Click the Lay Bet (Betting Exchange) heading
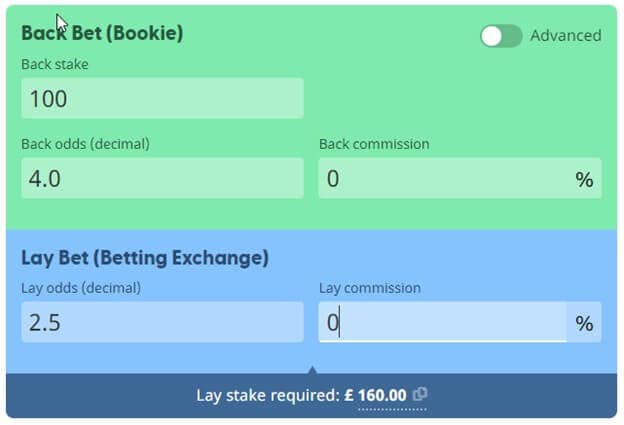Screen dimensions: 624x425 pos(145,258)
